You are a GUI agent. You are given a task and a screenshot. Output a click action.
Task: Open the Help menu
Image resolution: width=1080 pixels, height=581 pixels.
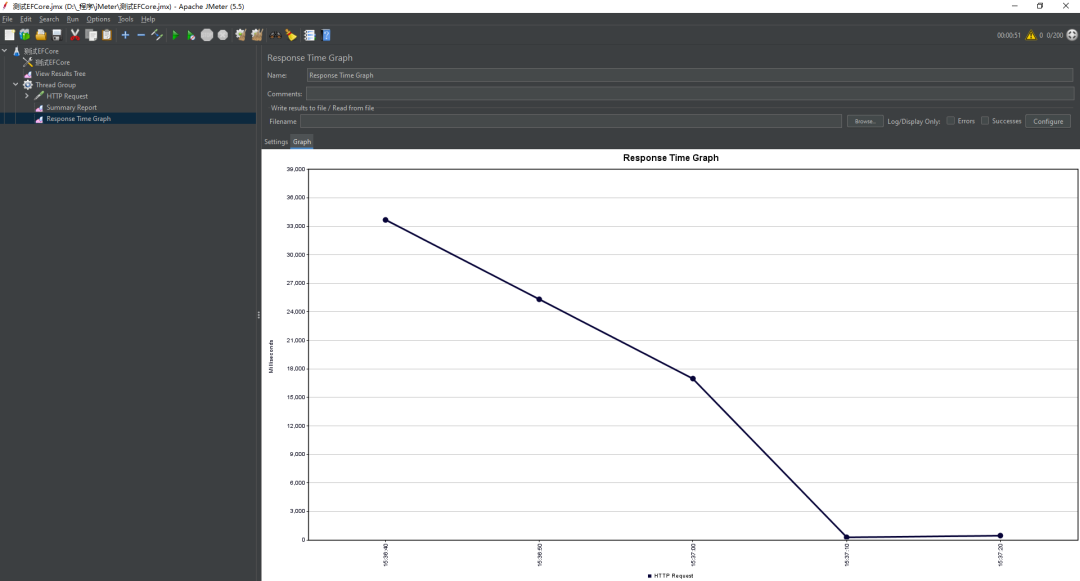(x=148, y=19)
